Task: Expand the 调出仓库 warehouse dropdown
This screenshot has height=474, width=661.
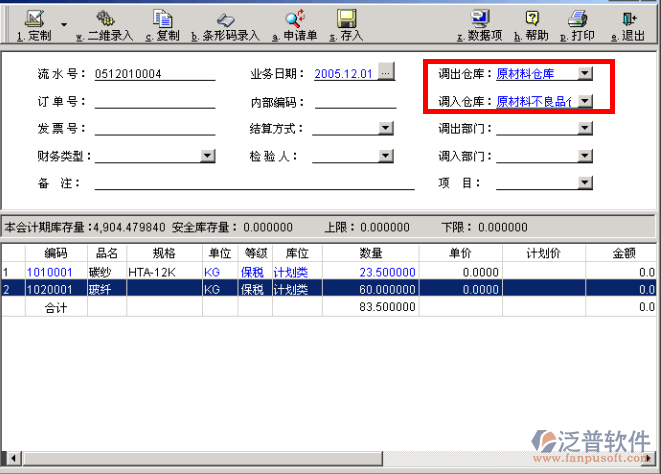Action: (585, 73)
